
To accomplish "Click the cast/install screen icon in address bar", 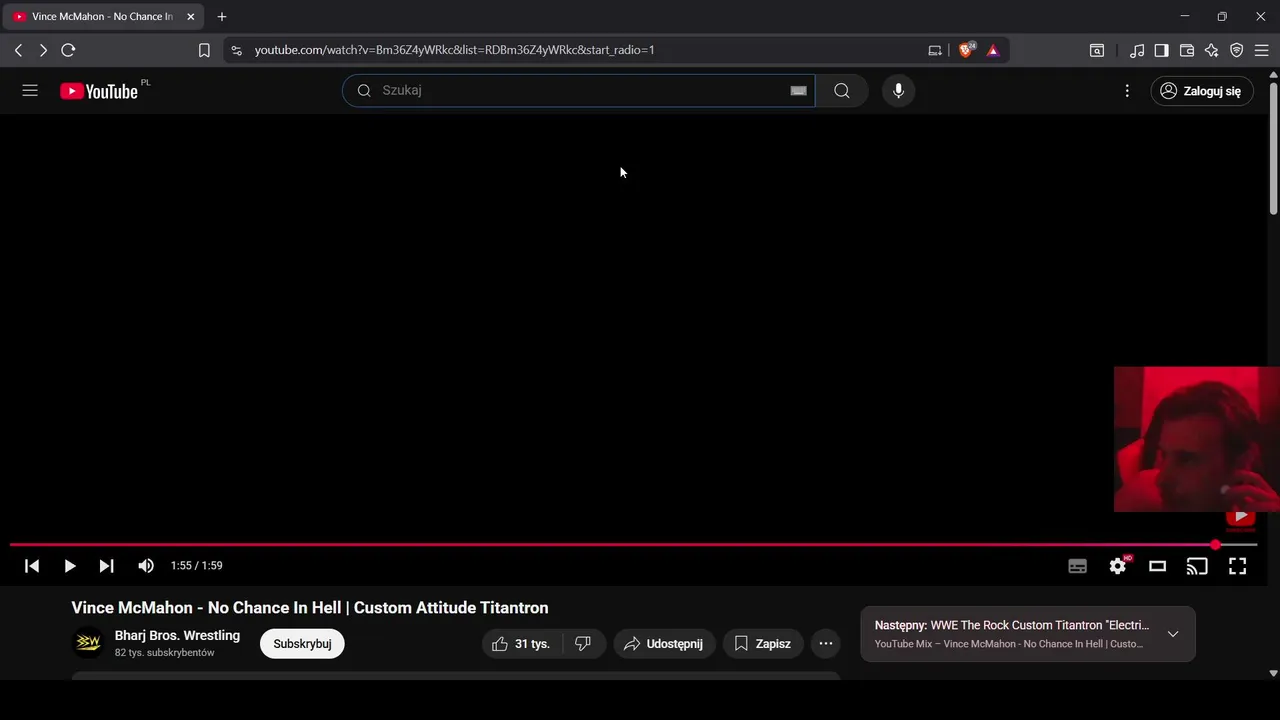I will pos(935,50).
